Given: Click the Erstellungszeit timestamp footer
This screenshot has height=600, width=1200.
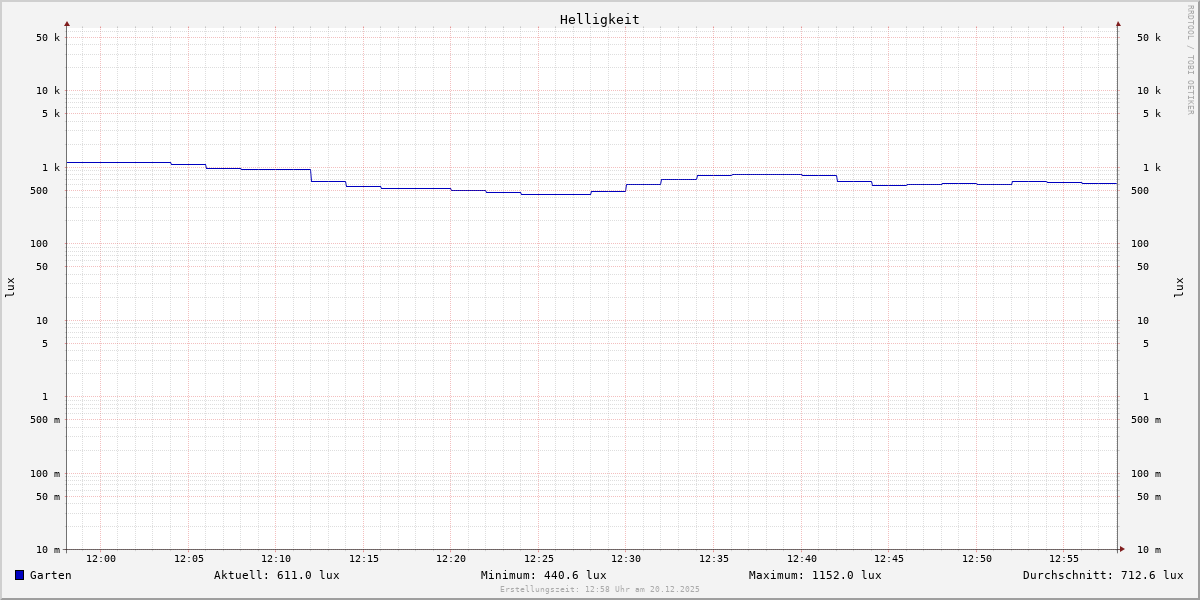Looking at the screenshot, I should [x=599, y=590].
